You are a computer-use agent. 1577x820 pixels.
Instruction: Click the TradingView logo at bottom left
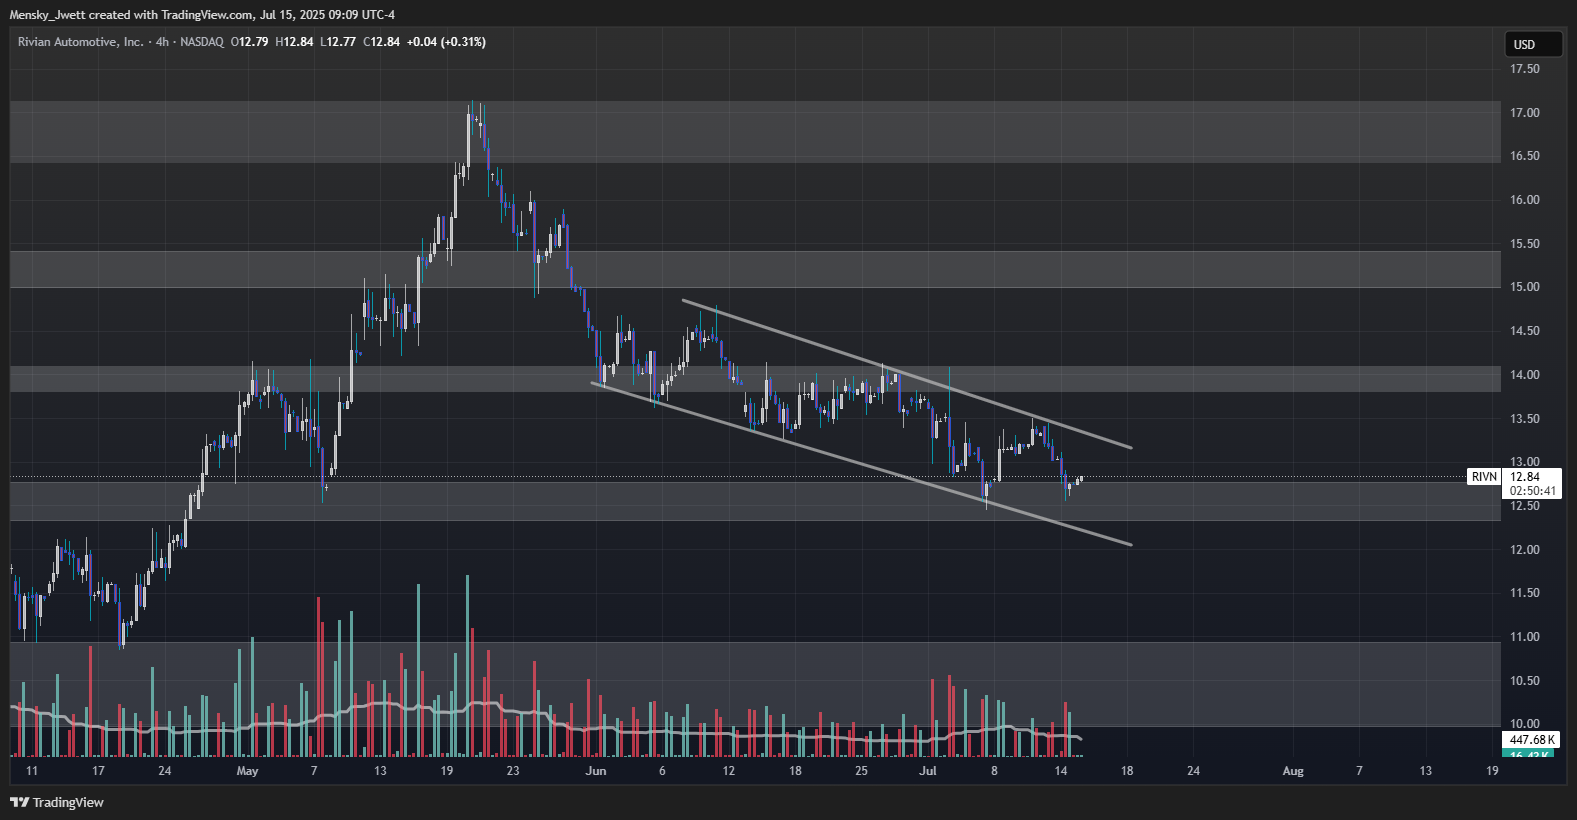click(x=57, y=802)
